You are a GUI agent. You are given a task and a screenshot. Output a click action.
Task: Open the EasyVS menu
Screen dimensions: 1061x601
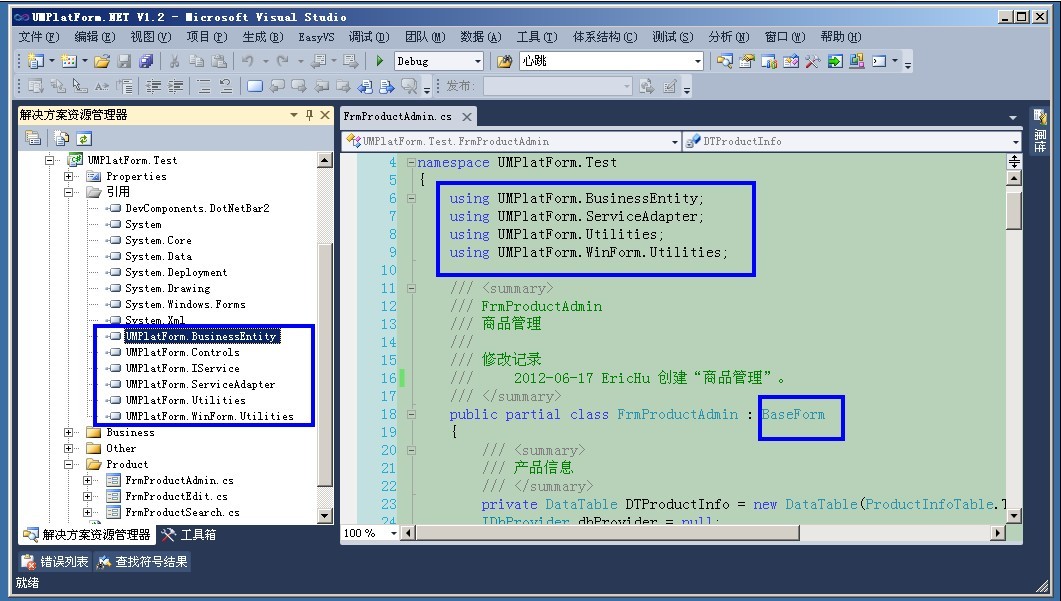[x=316, y=37]
